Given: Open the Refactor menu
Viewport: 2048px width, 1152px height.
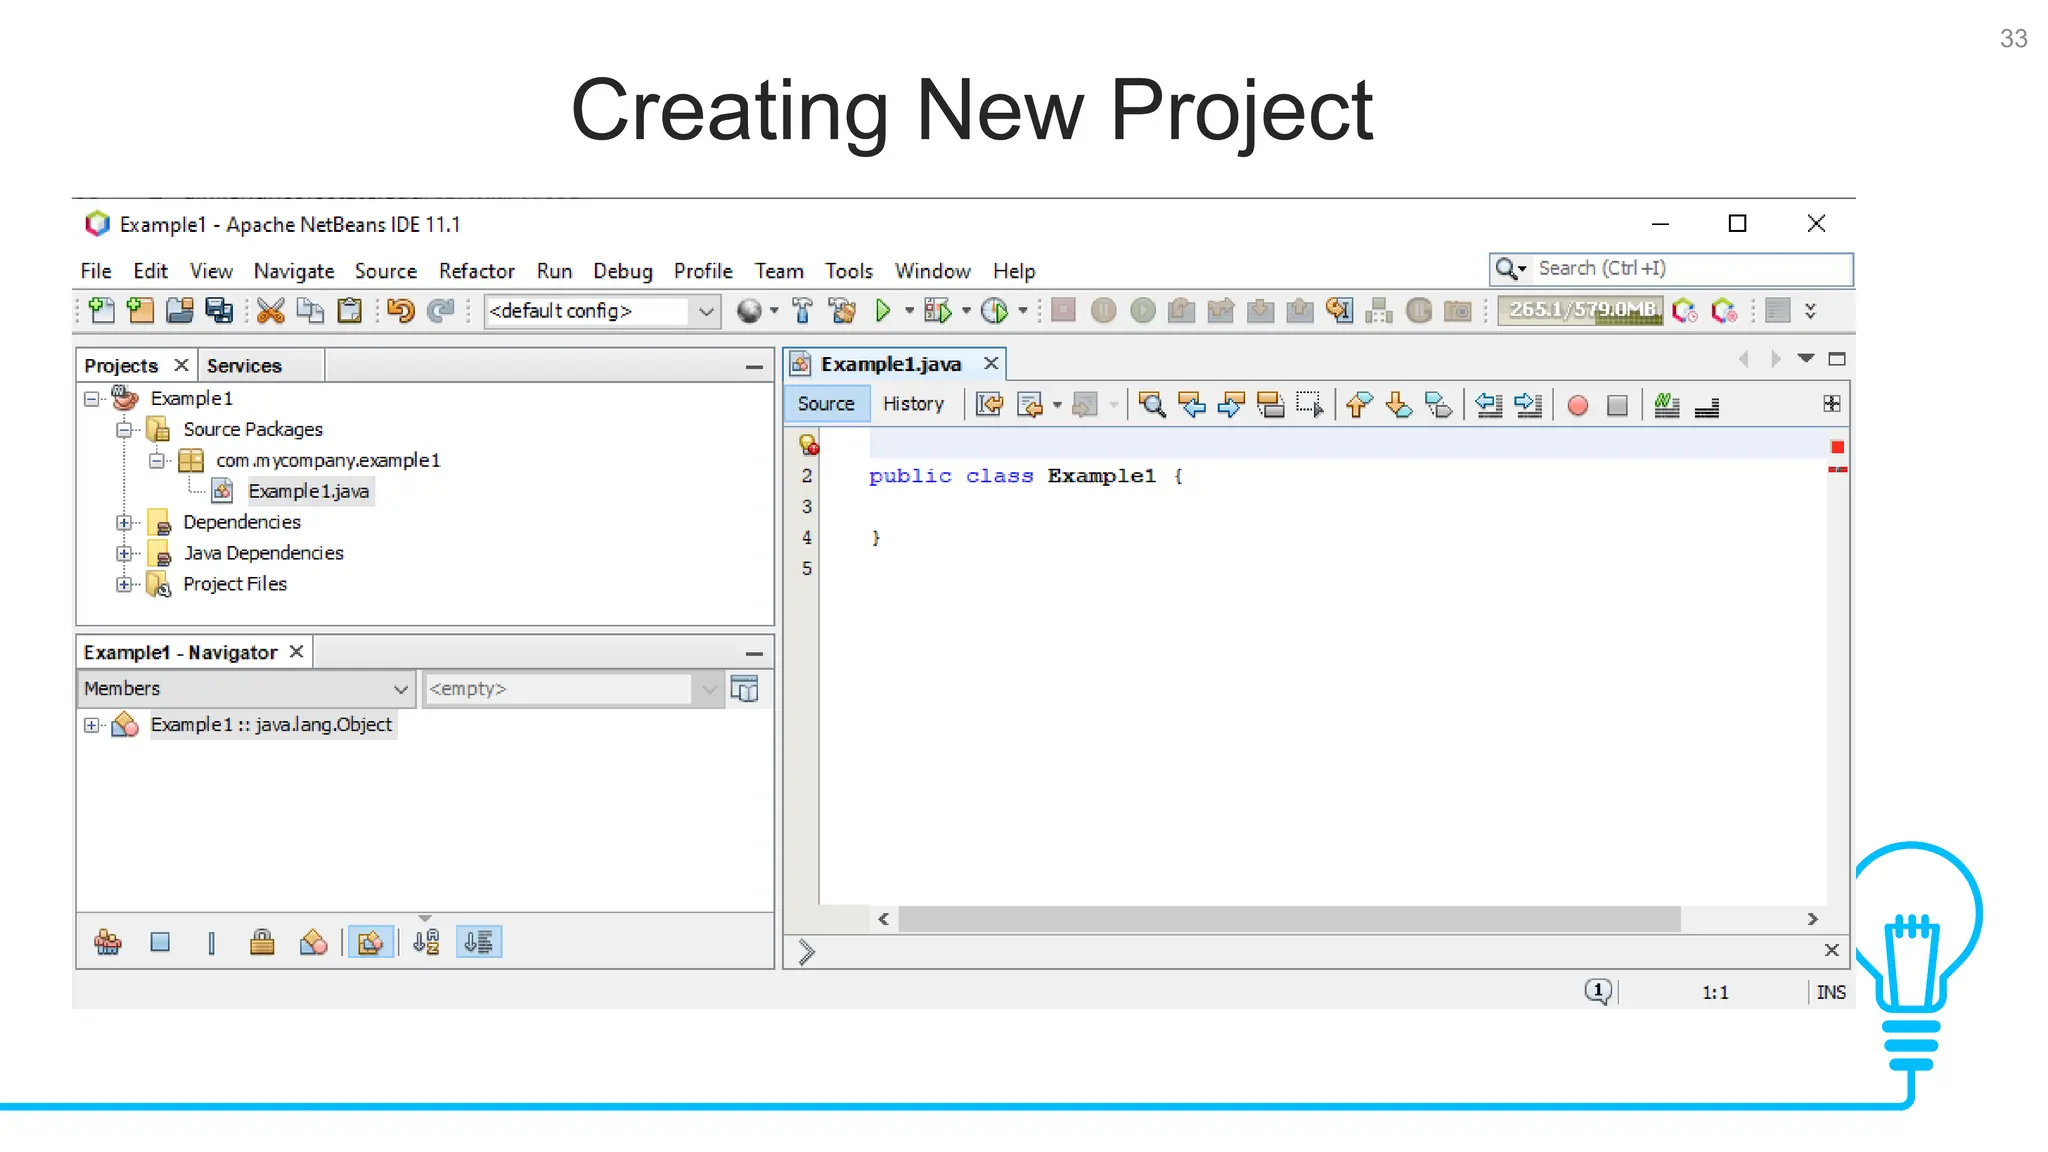Looking at the screenshot, I should point(476,271).
